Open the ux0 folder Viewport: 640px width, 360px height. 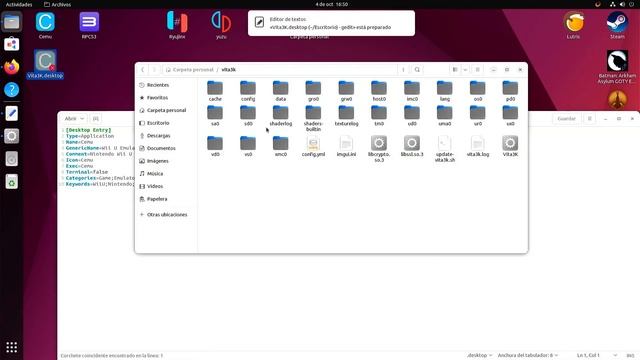point(510,116)
